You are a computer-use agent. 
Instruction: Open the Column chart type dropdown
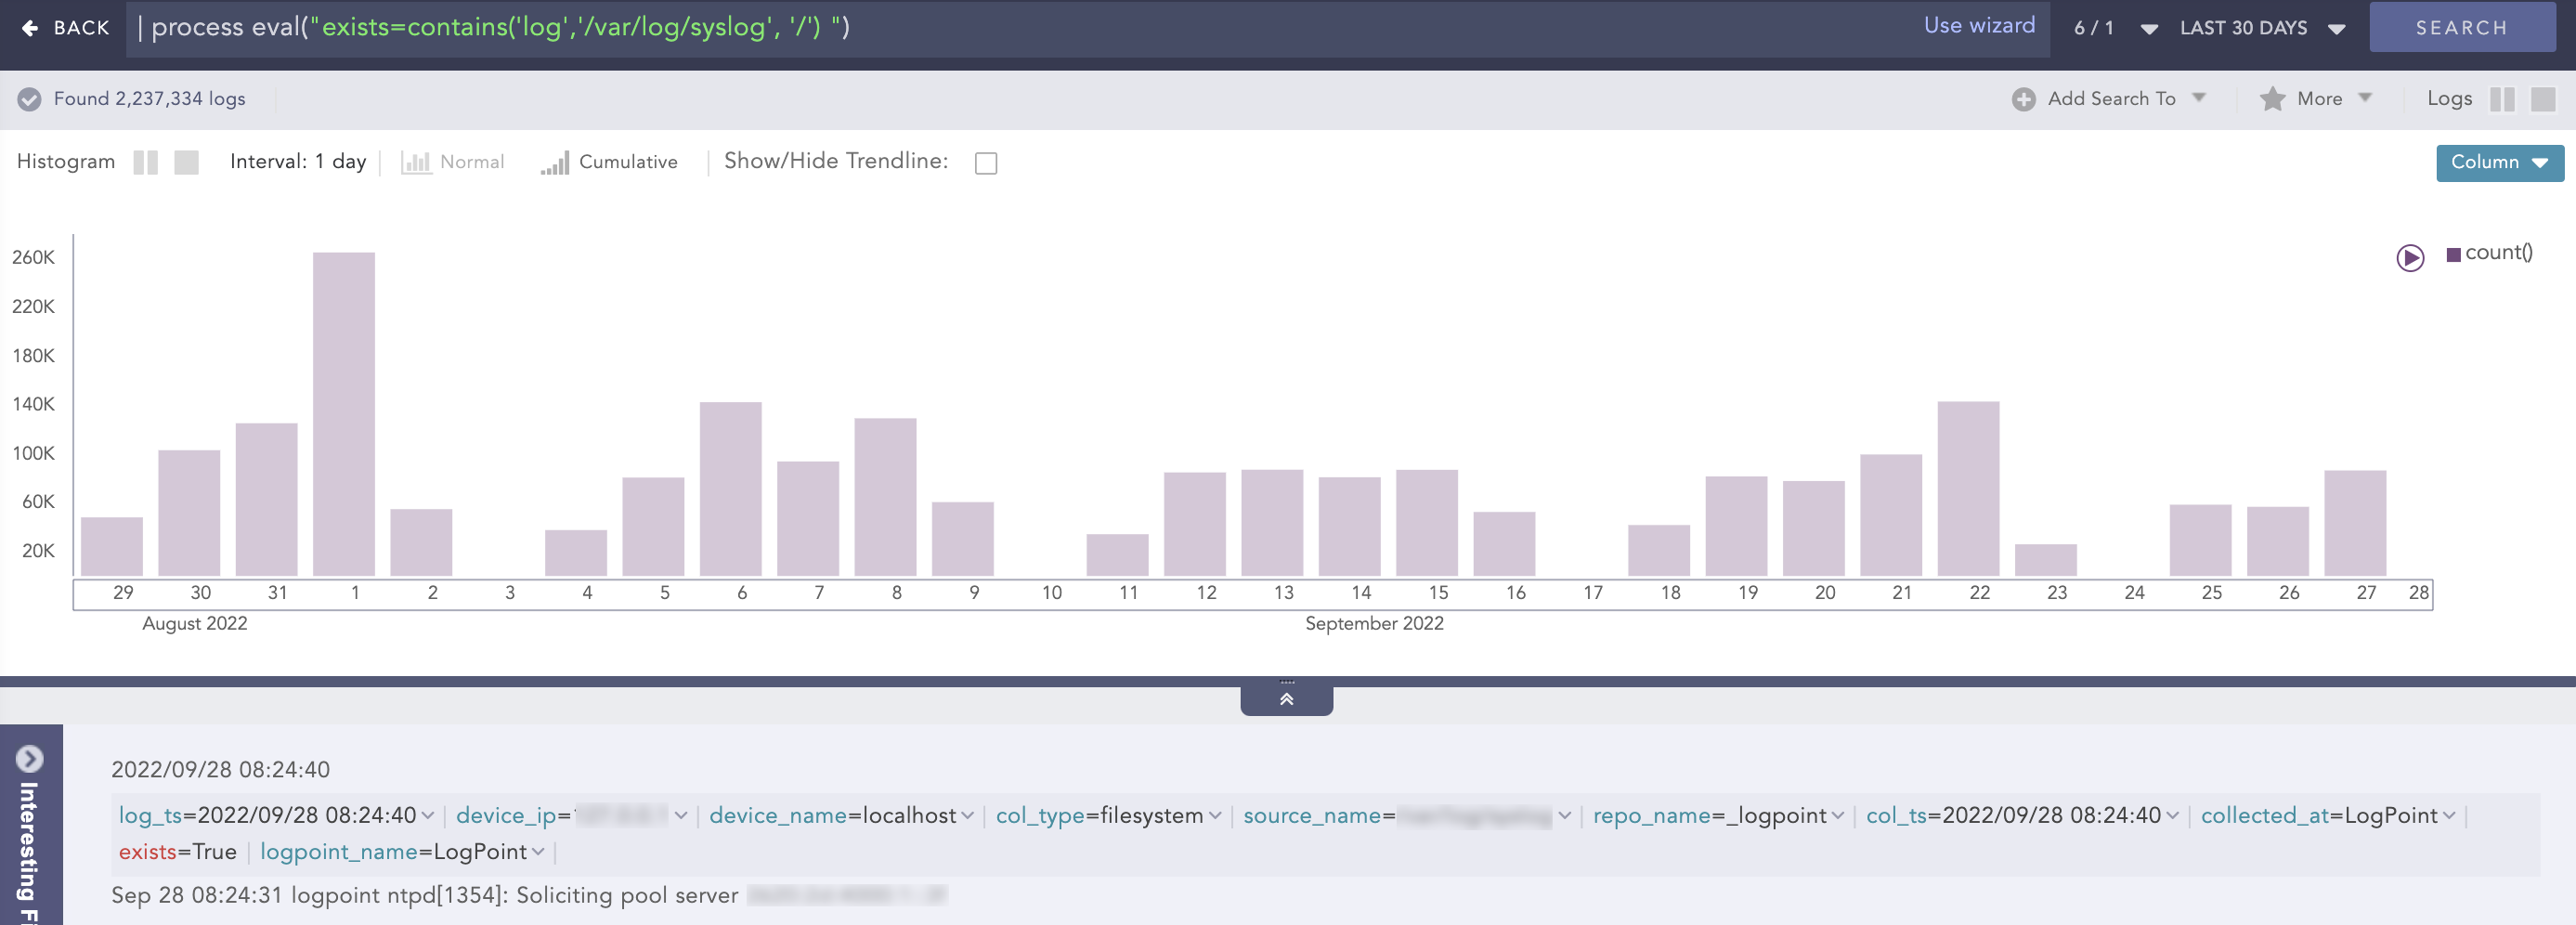click(x=2499, y=163)
